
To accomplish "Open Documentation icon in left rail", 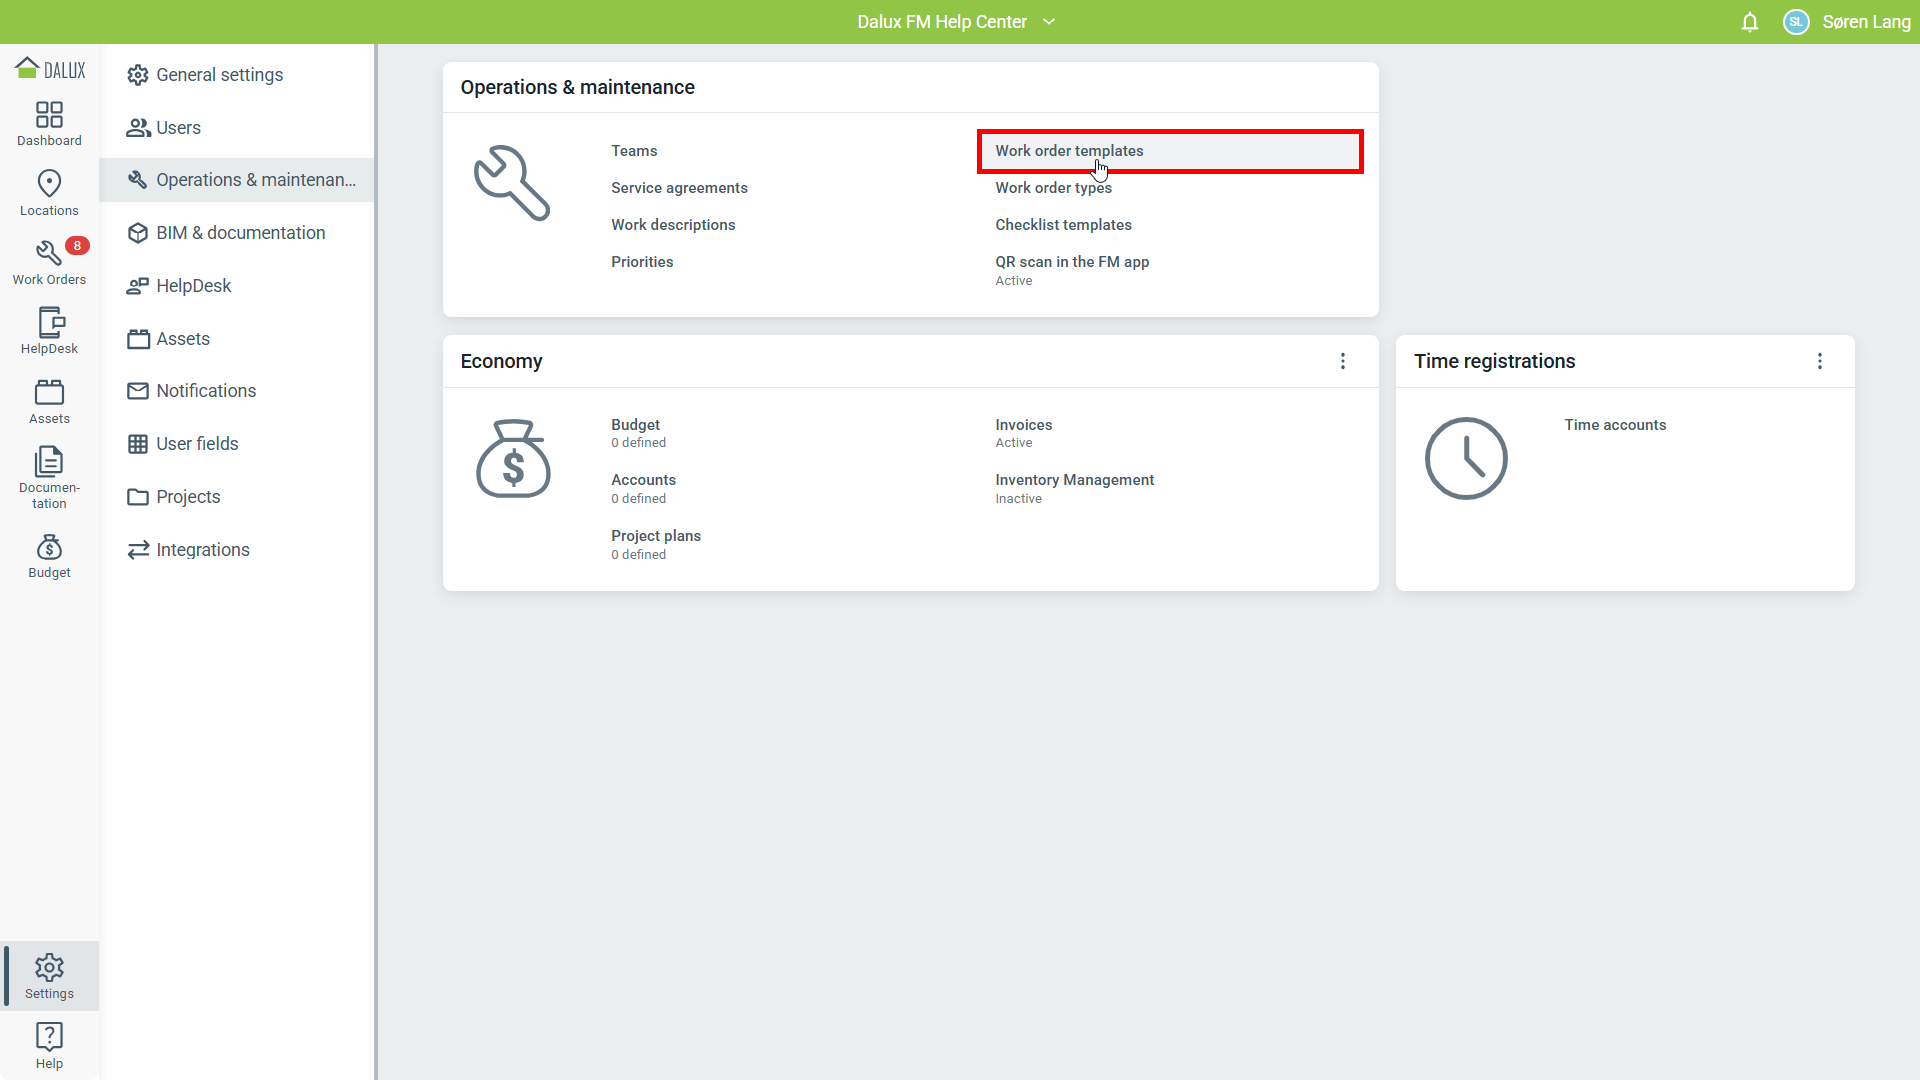I will pyautogui.click(x=49, y=476).
